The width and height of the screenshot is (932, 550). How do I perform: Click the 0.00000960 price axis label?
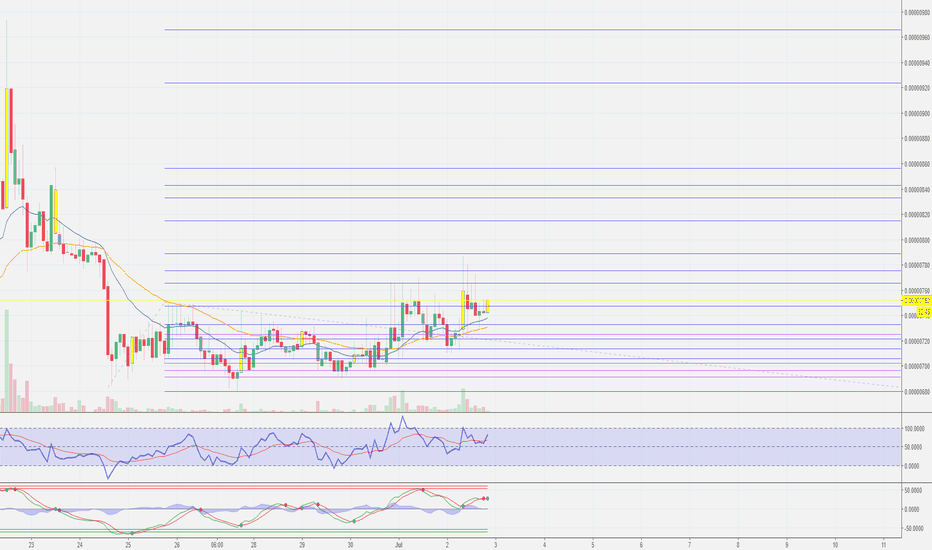(x=917, y=37)
